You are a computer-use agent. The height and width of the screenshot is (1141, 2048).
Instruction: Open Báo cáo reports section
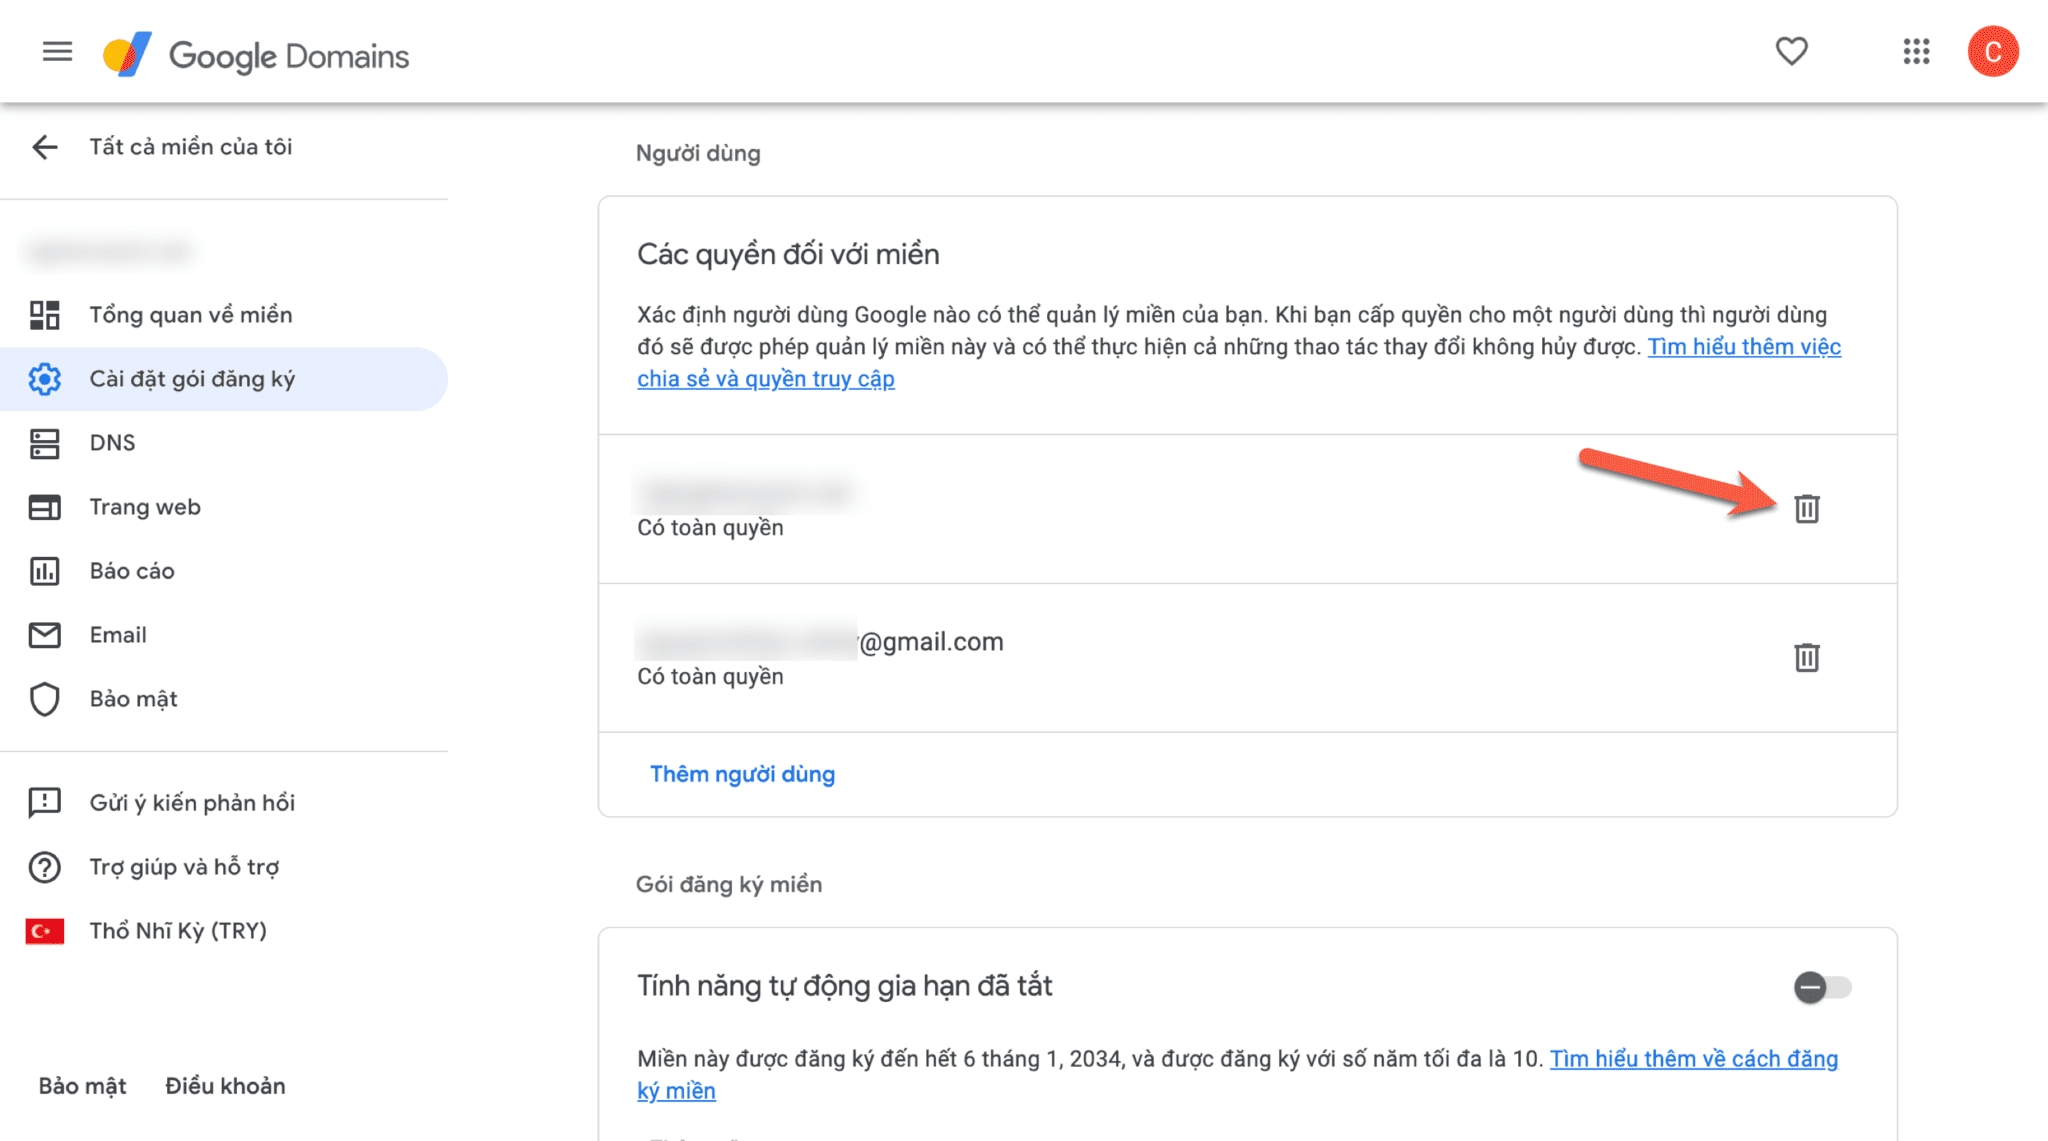132,571
